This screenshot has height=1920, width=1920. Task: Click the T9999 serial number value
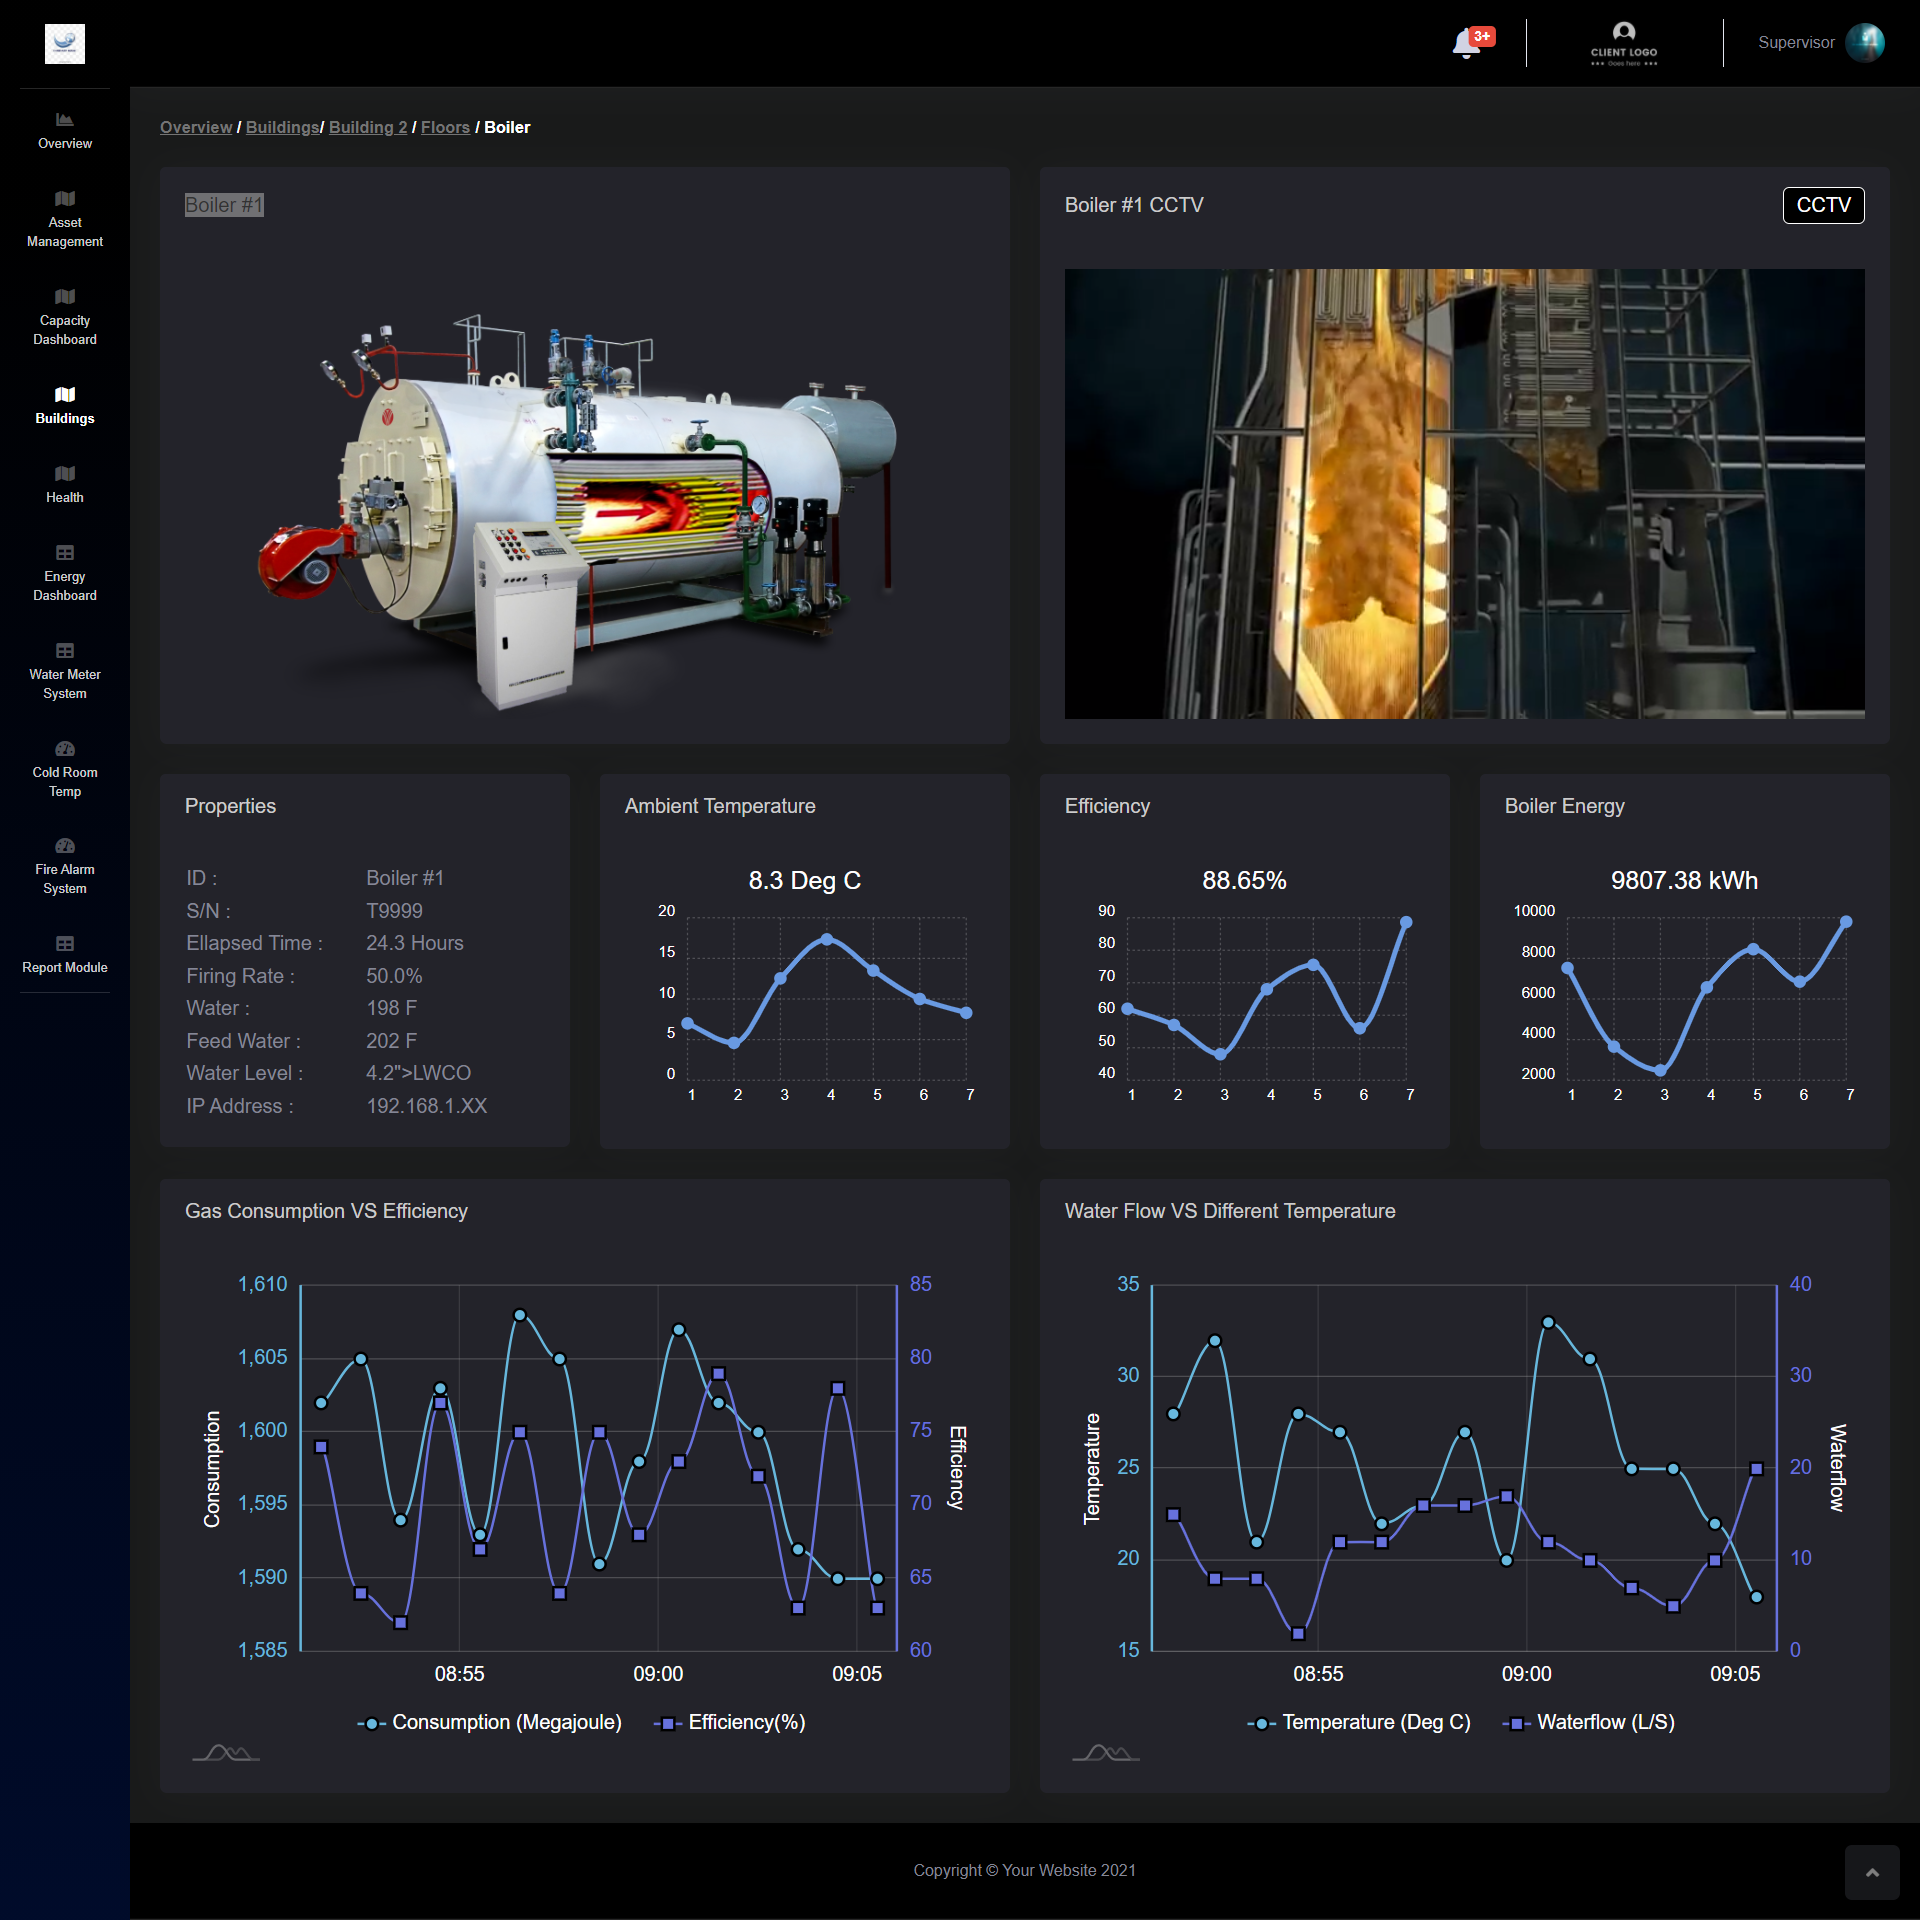click(x=394, y=911)
